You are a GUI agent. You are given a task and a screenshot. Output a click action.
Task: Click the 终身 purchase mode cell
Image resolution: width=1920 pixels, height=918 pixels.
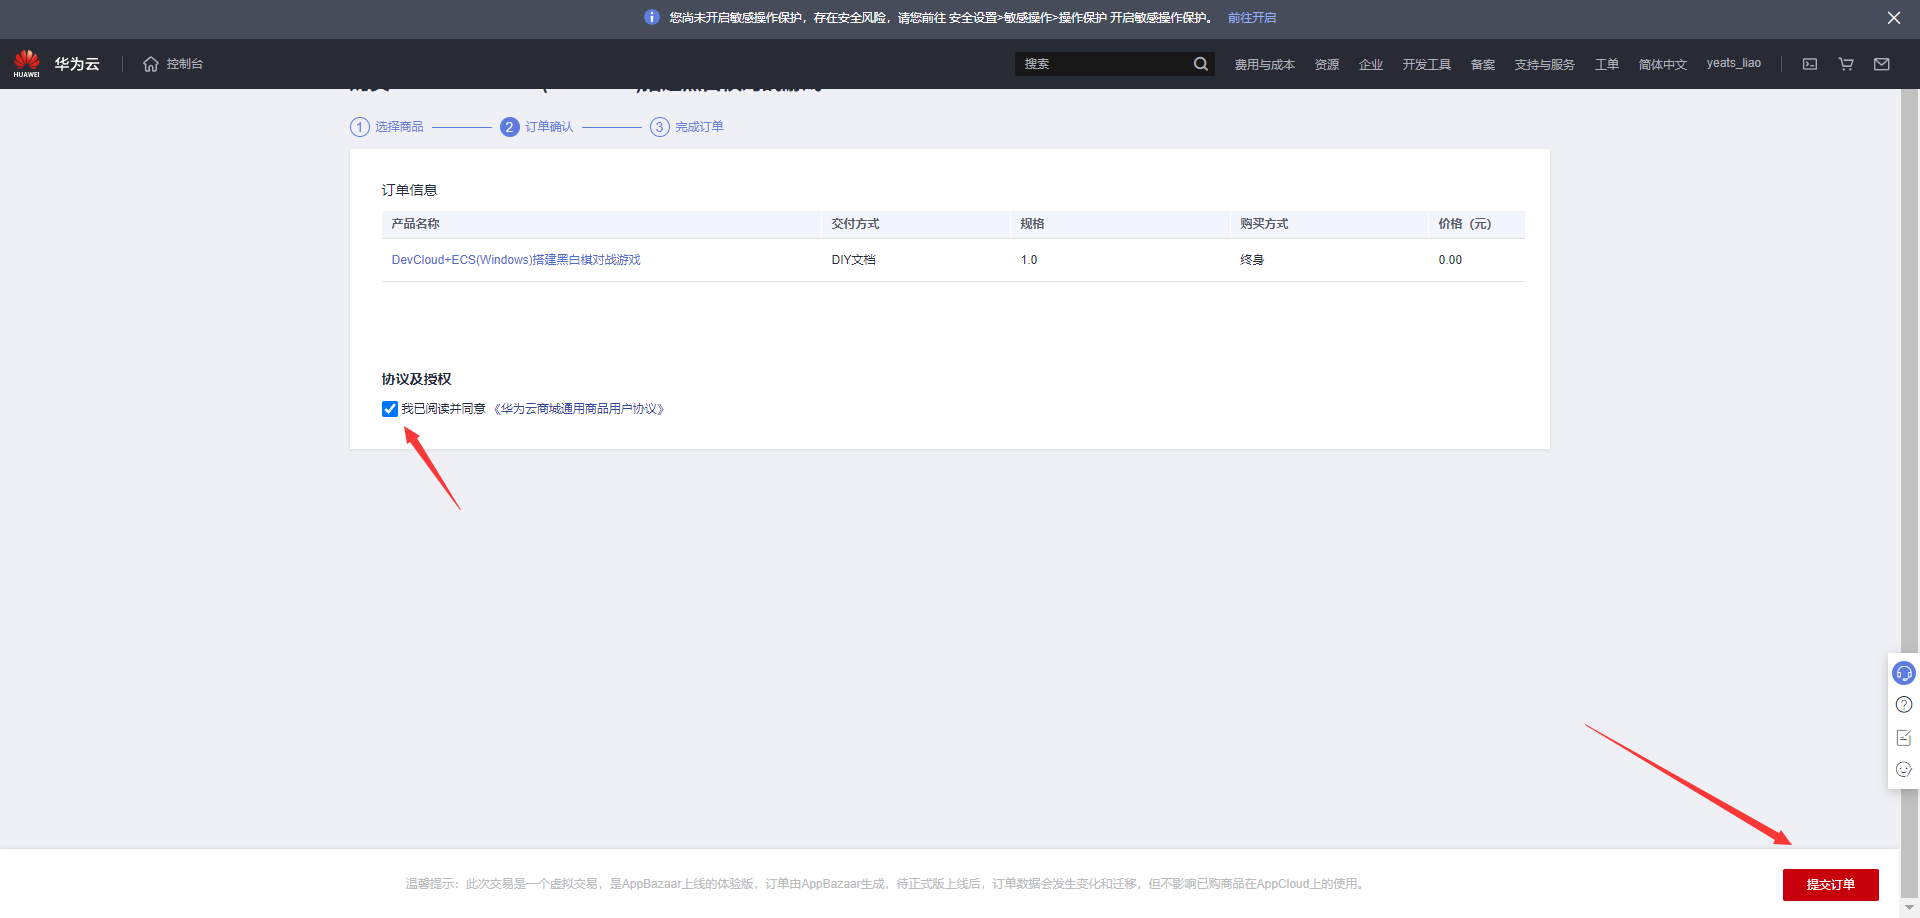click(x=1252, y=260)
